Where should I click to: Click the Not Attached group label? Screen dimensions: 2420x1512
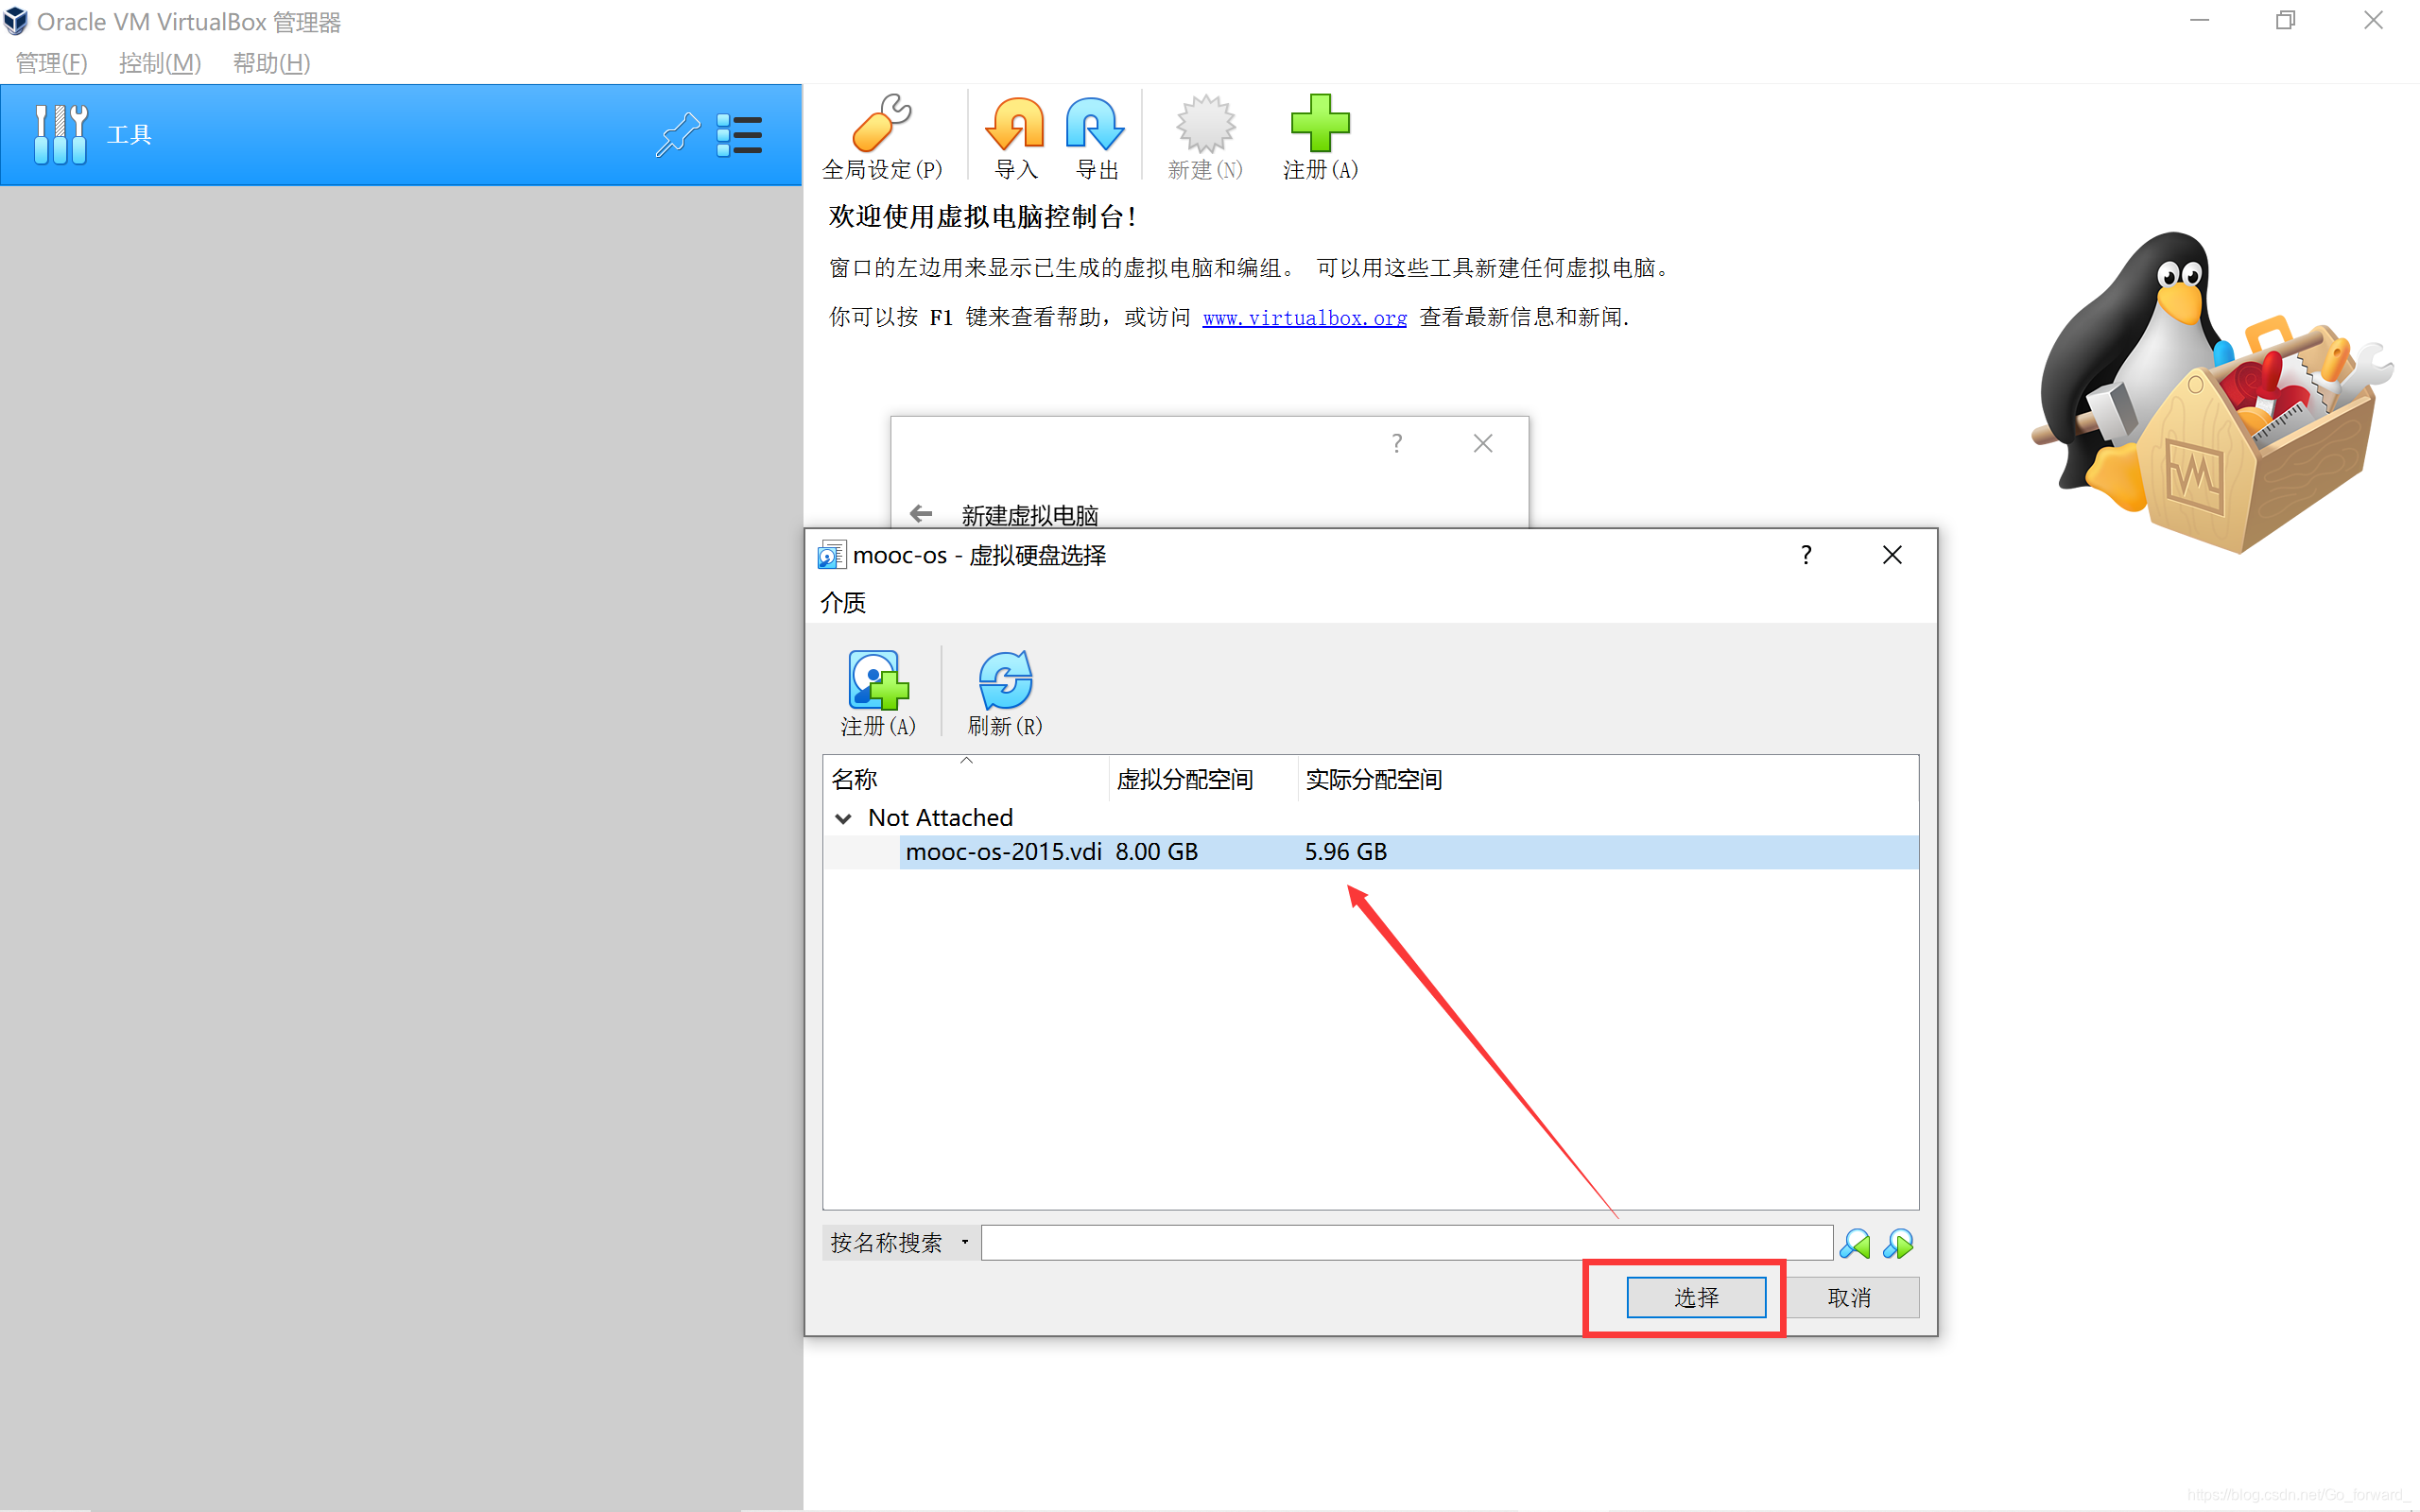[940, 818]
